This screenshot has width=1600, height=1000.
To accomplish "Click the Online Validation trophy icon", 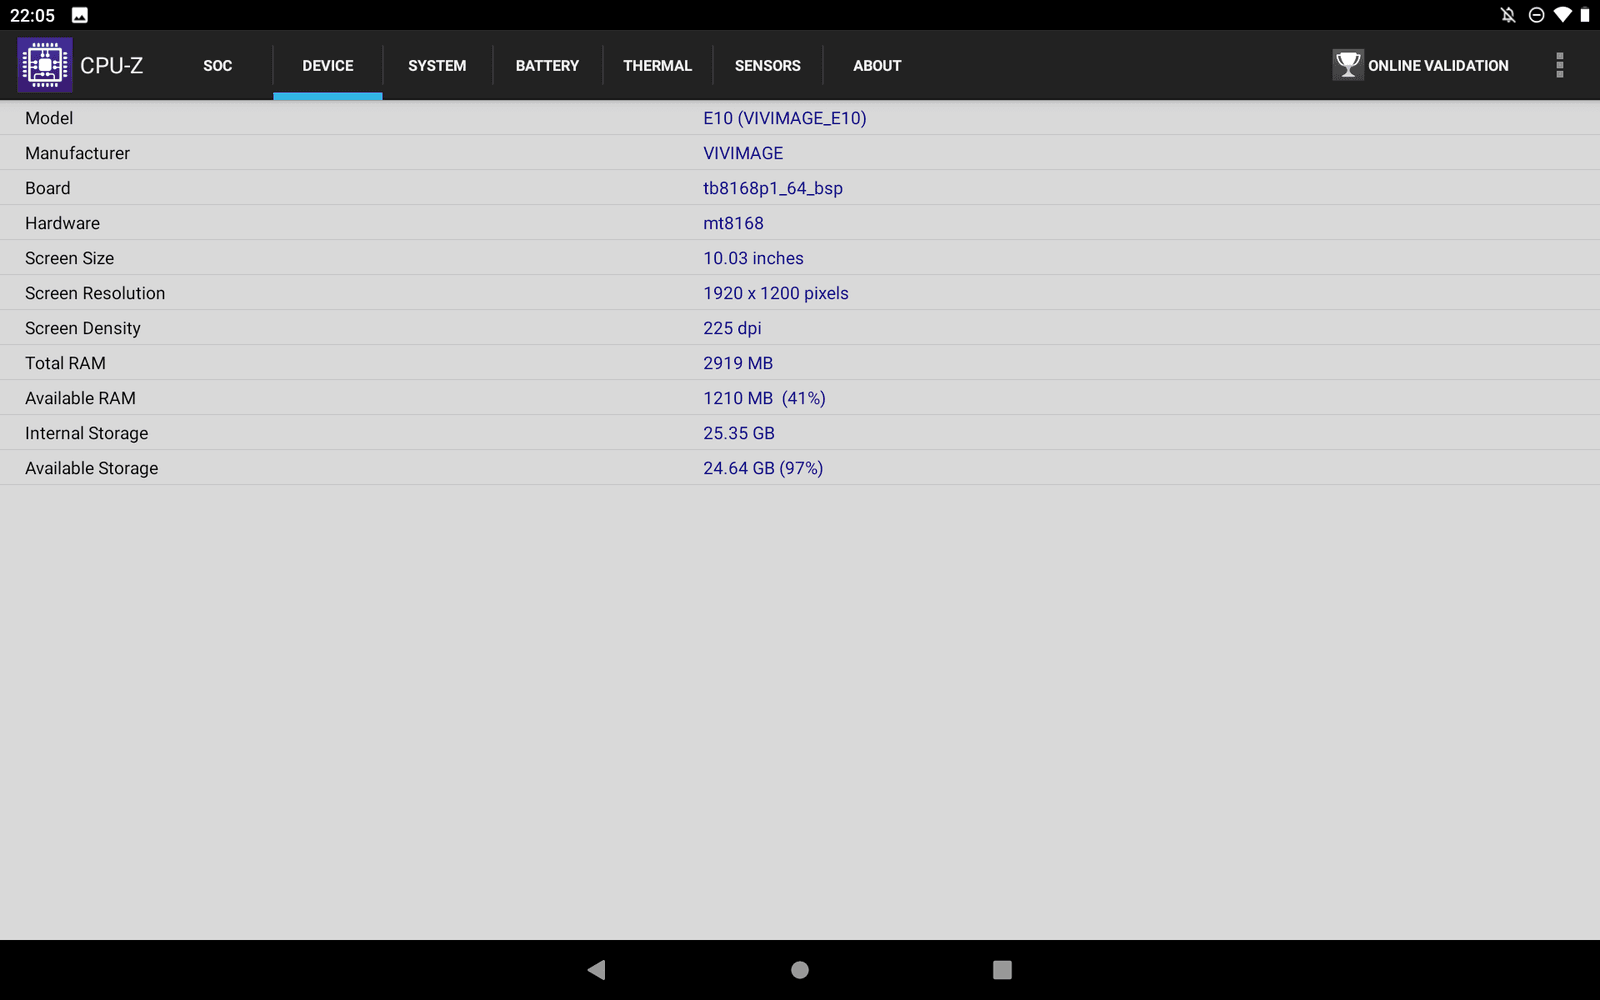I will [1347, 65].
